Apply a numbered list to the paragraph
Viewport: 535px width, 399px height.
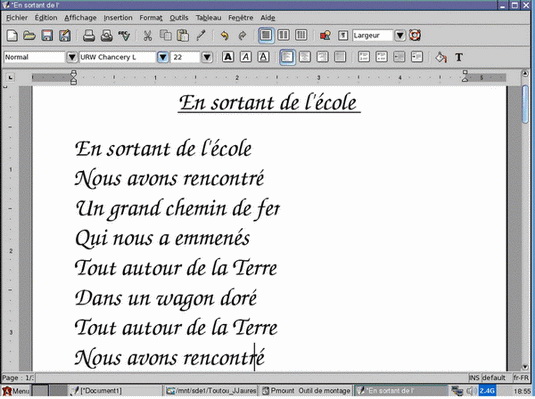[x=364, y=57]
